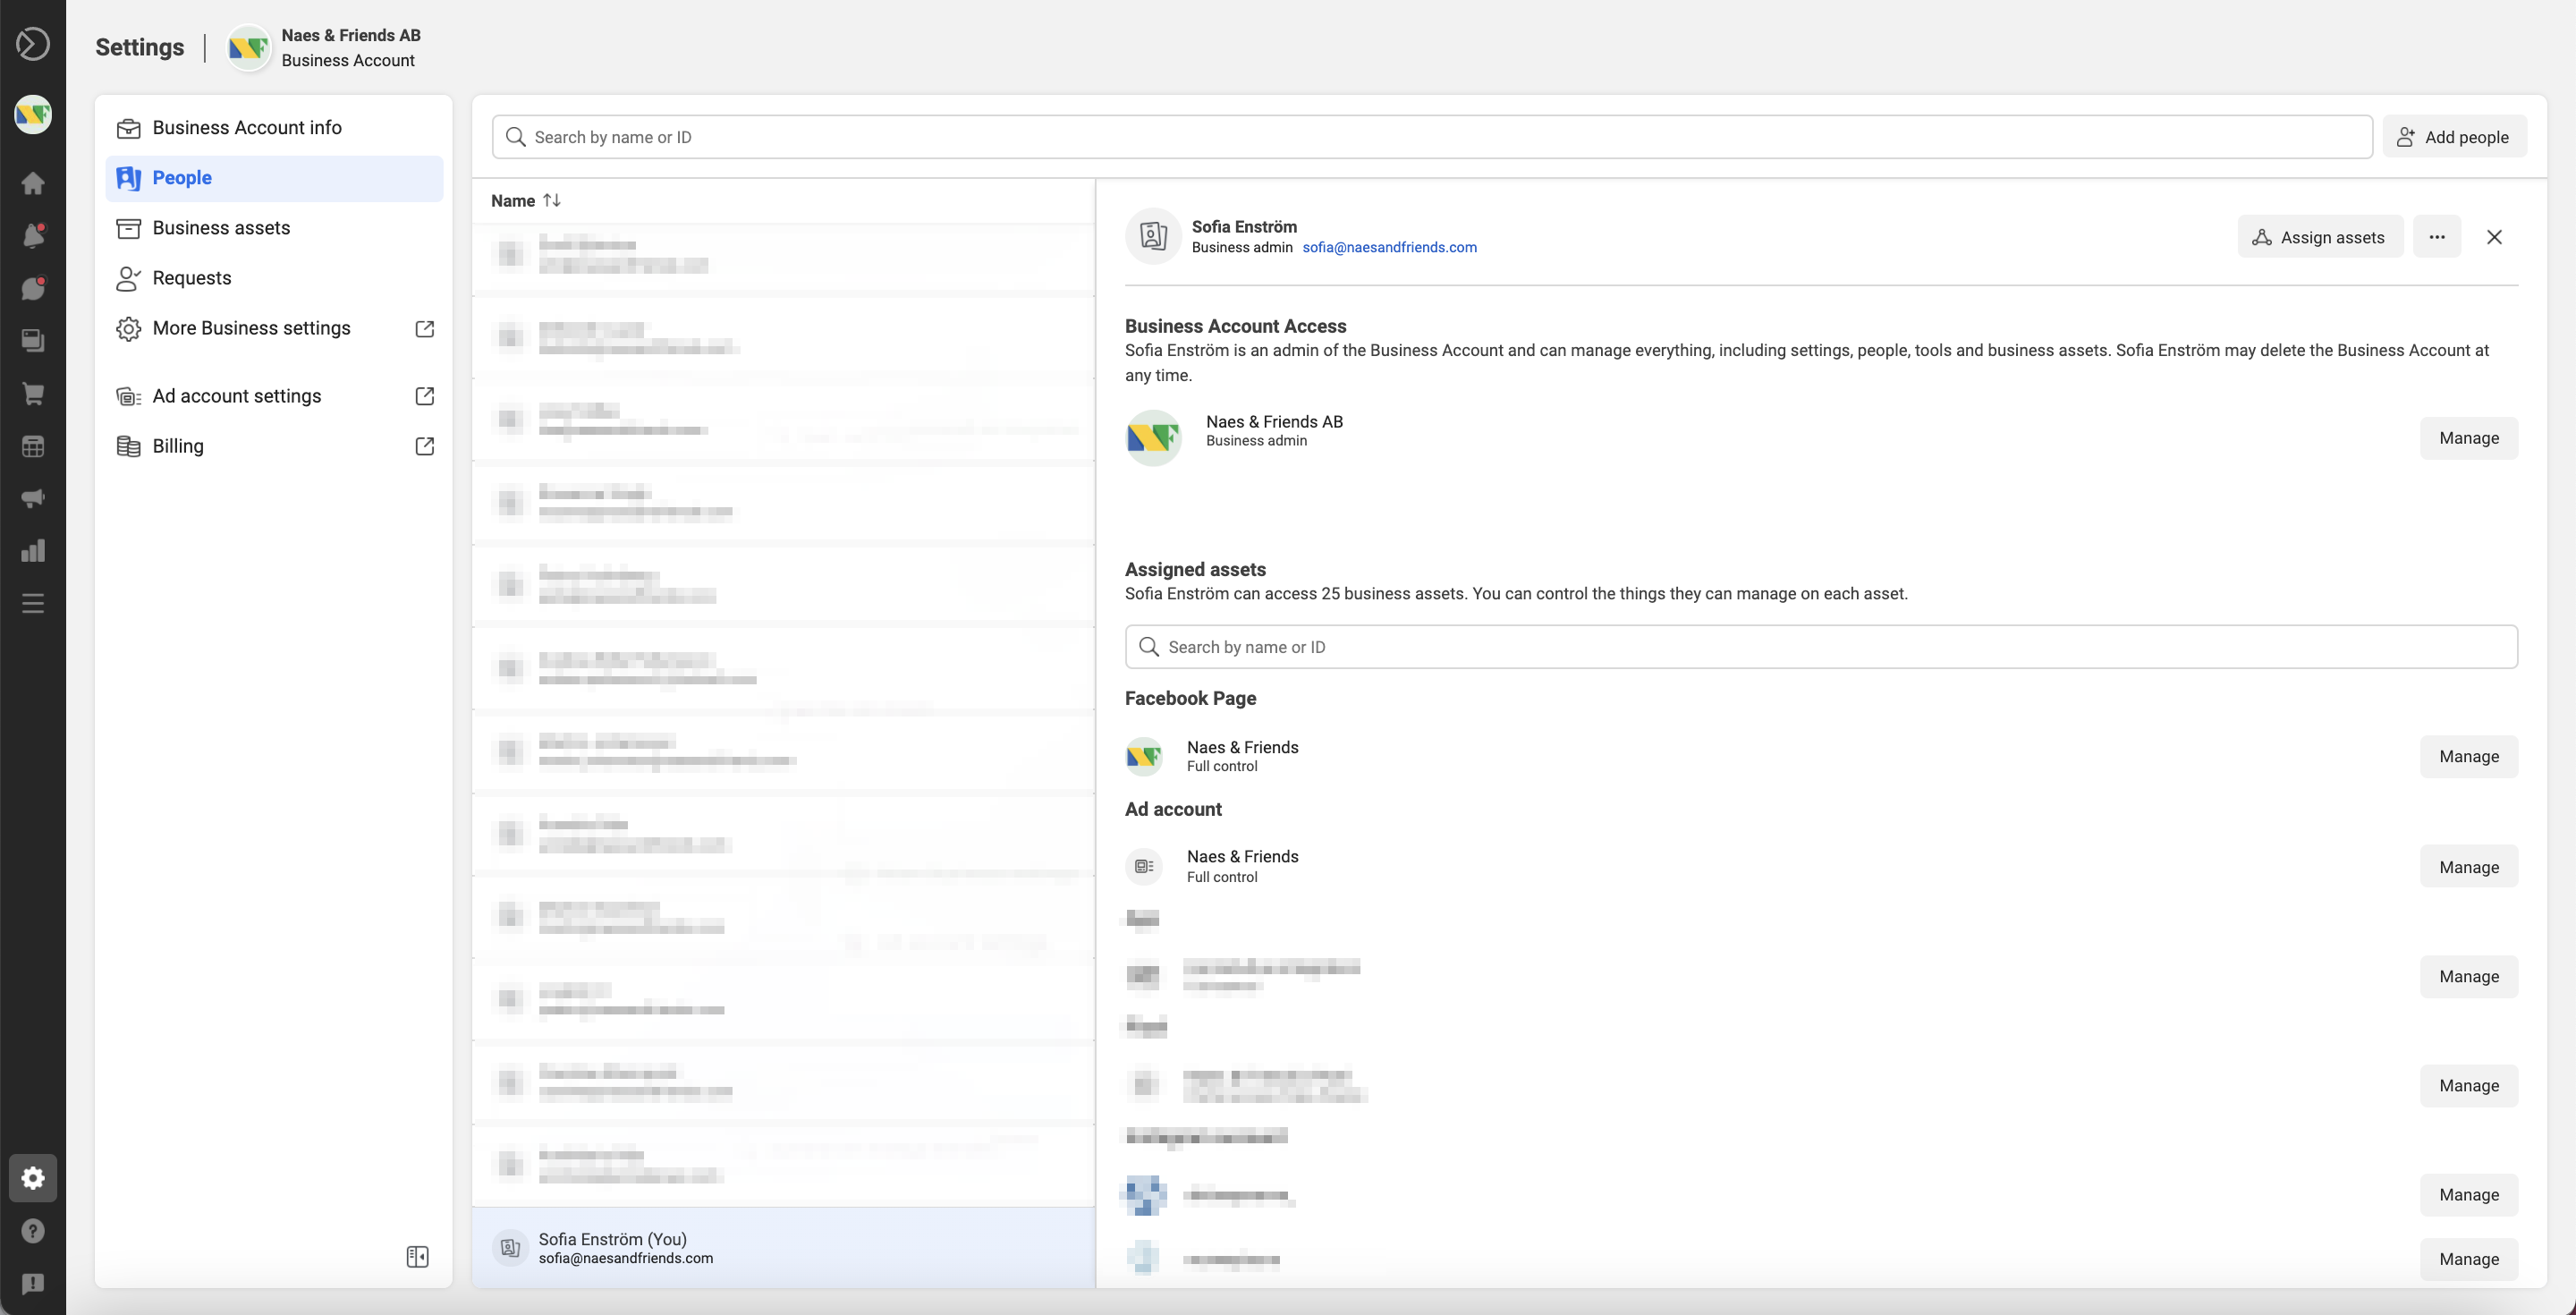Click the Business Account Access heading

[x=1235, y=326]
